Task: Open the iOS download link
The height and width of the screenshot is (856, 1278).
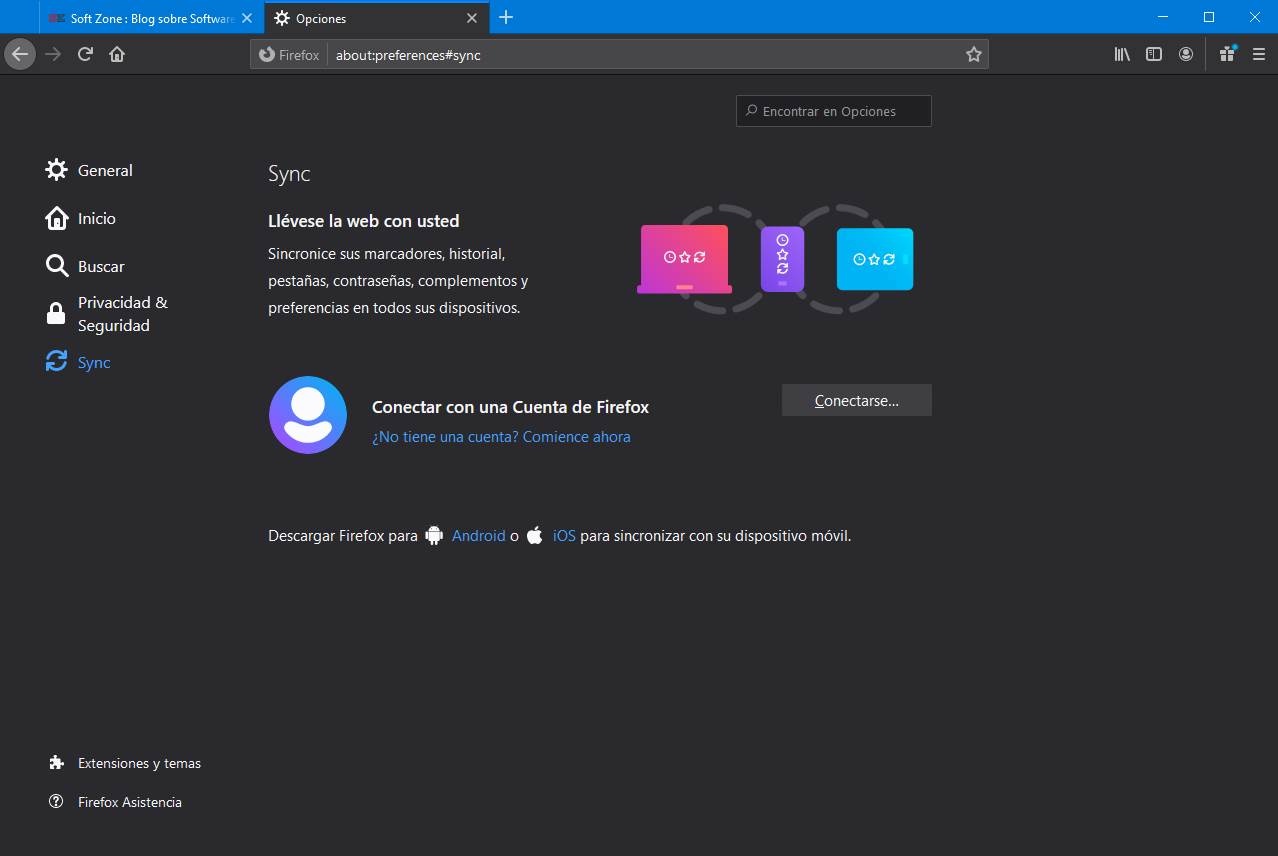Action: (564, 536)
